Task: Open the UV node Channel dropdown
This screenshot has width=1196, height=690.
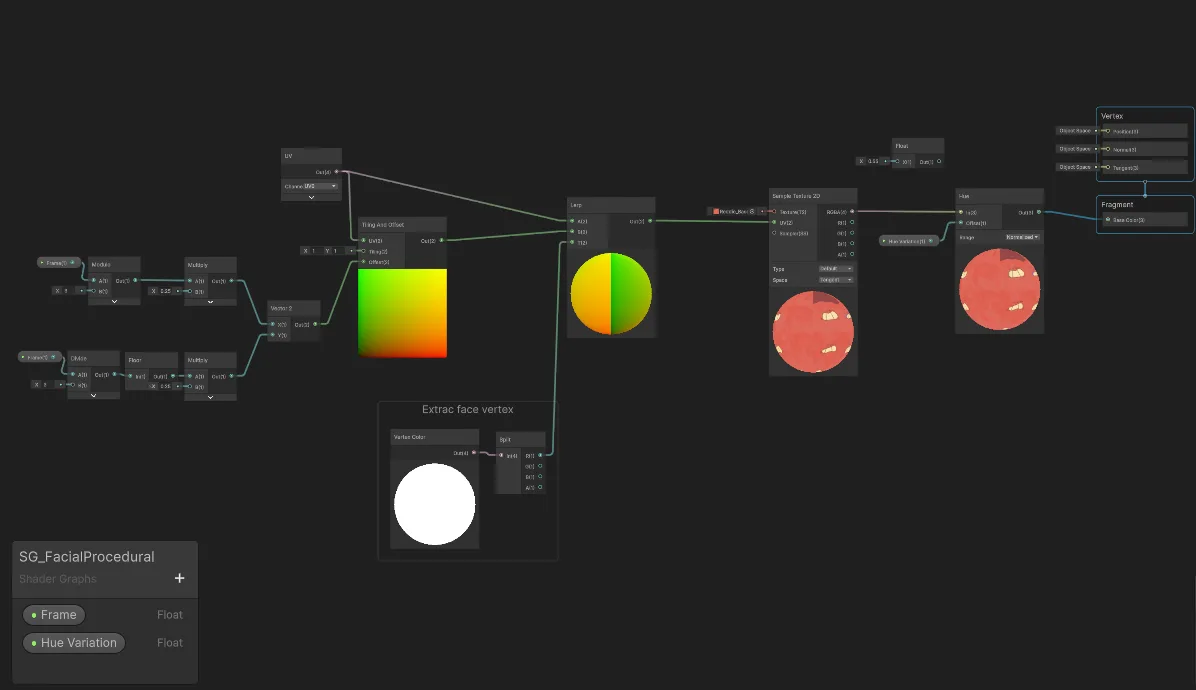Action: 320,186
